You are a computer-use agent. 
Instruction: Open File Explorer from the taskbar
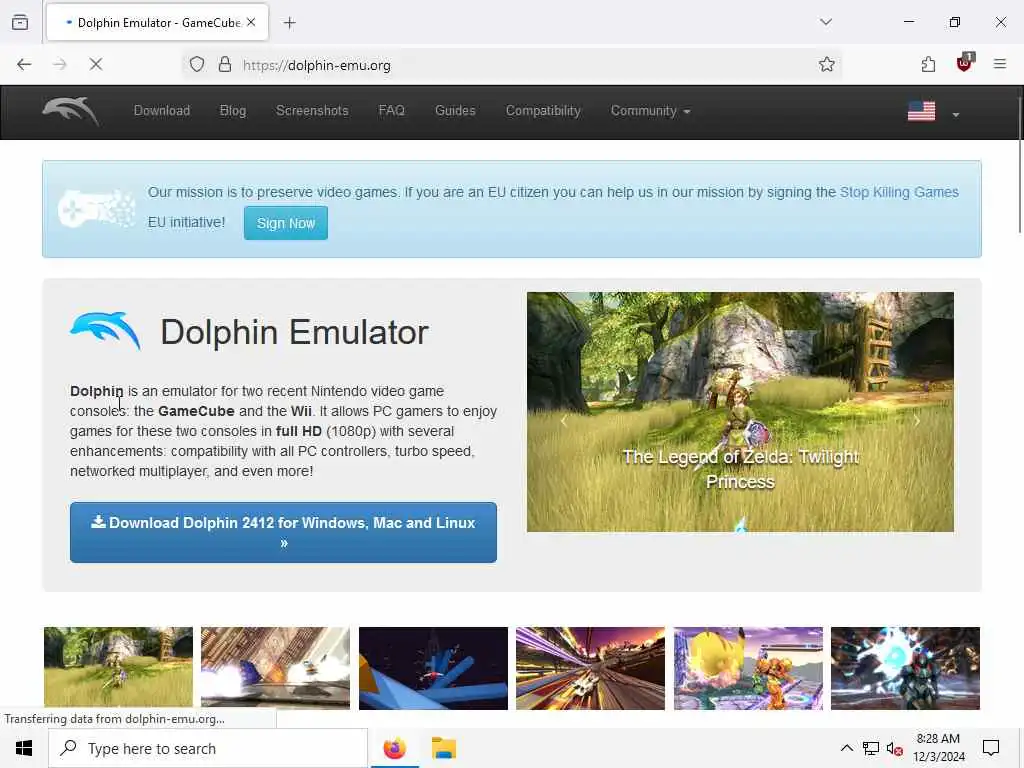pos(444,748)
